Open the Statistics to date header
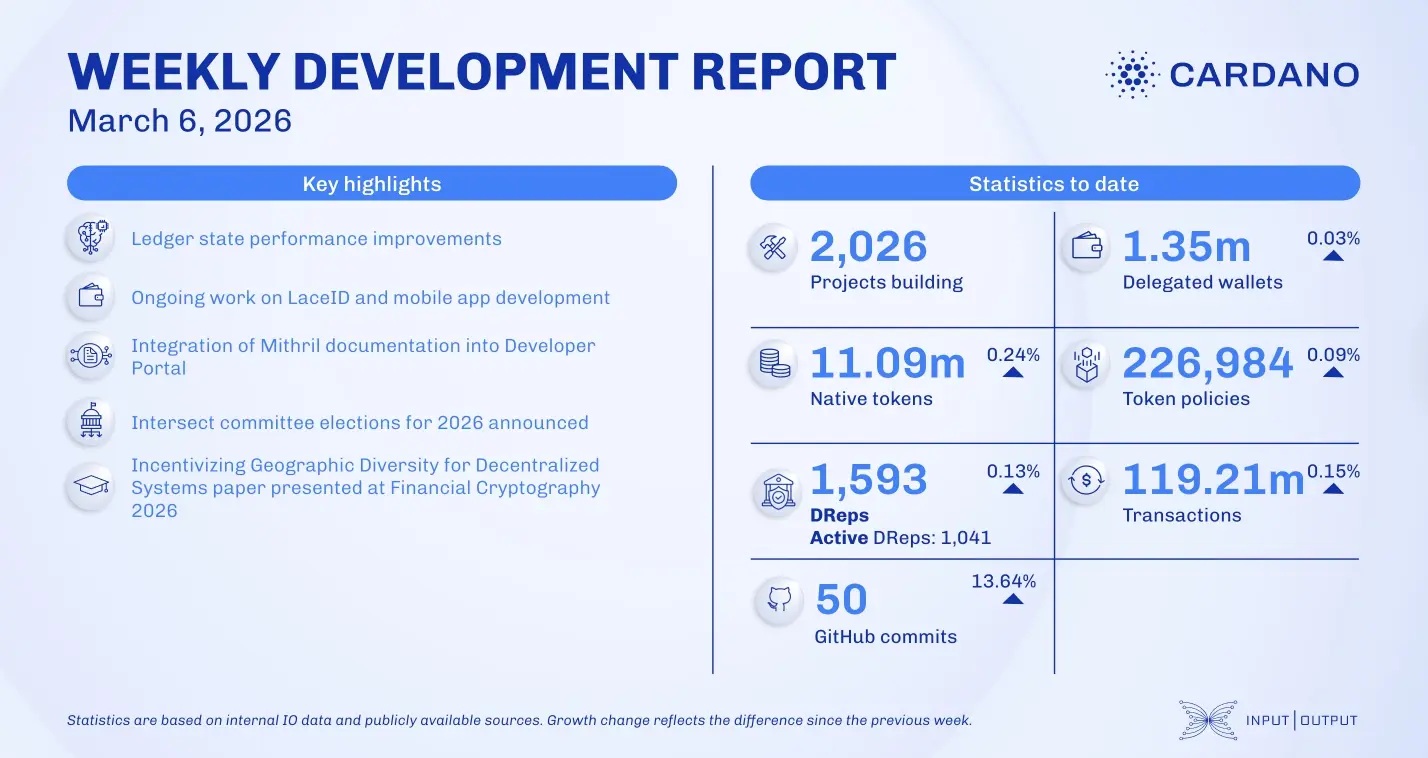 point(1054,183)
